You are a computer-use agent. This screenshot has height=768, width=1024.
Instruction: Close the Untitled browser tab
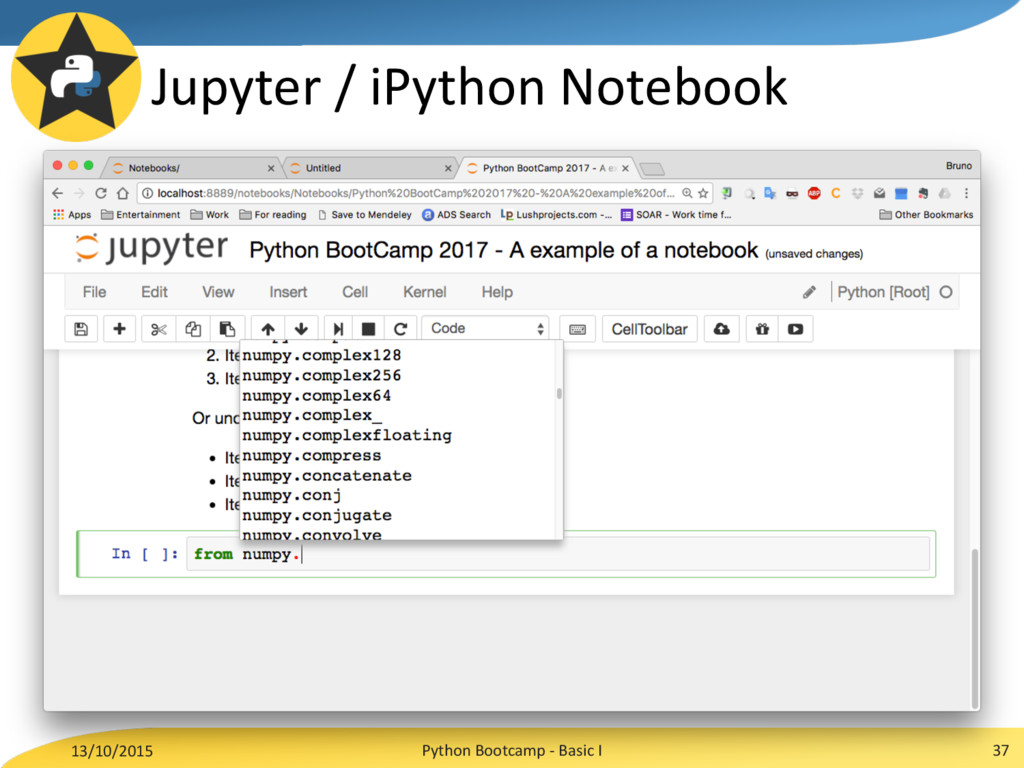[448, 168]
